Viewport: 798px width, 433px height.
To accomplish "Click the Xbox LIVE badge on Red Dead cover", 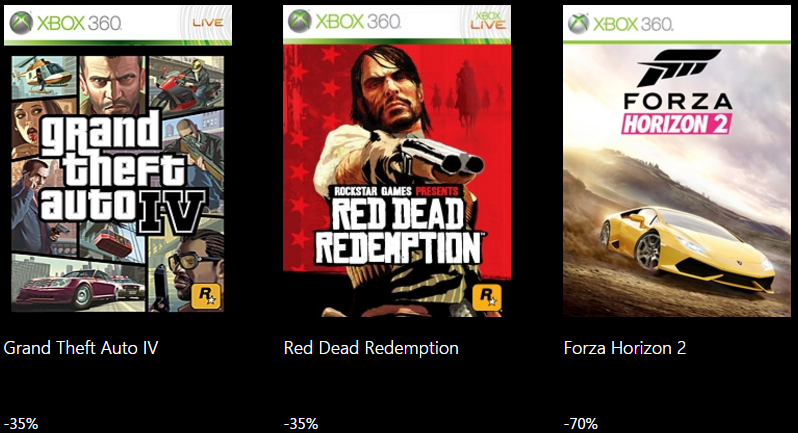I will tap(488, 20).
